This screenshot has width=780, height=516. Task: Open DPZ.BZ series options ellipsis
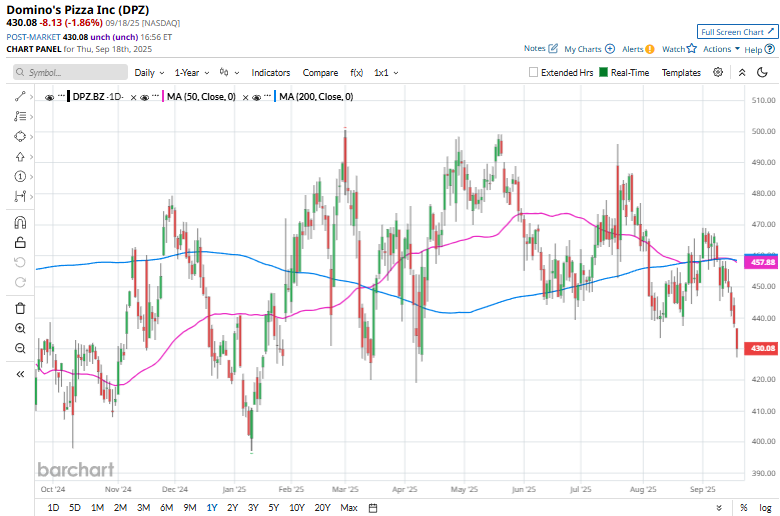[x=61, y=95]
